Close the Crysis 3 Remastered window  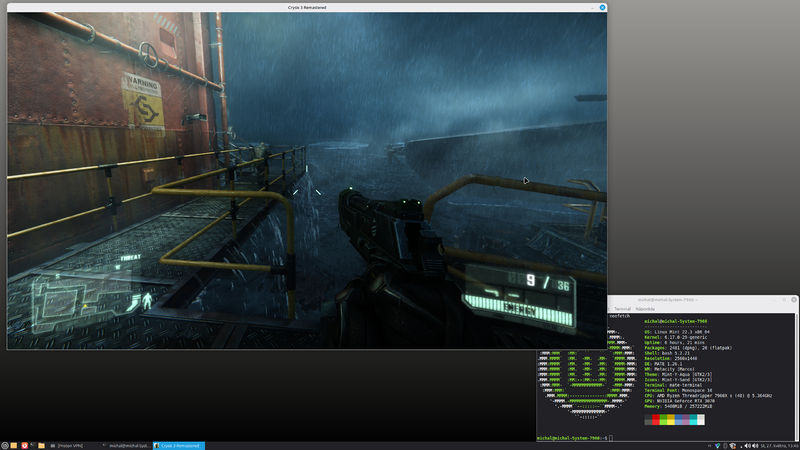[x=602, y=7]
